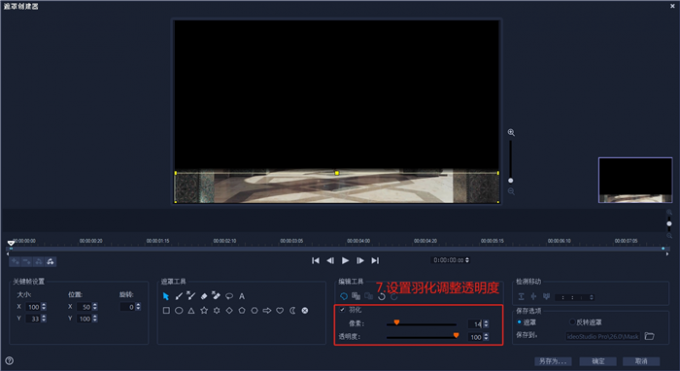Viewport: 680px width, 371px height.
Task: Choose the triangle shape mask
Action: pos(191,311)
